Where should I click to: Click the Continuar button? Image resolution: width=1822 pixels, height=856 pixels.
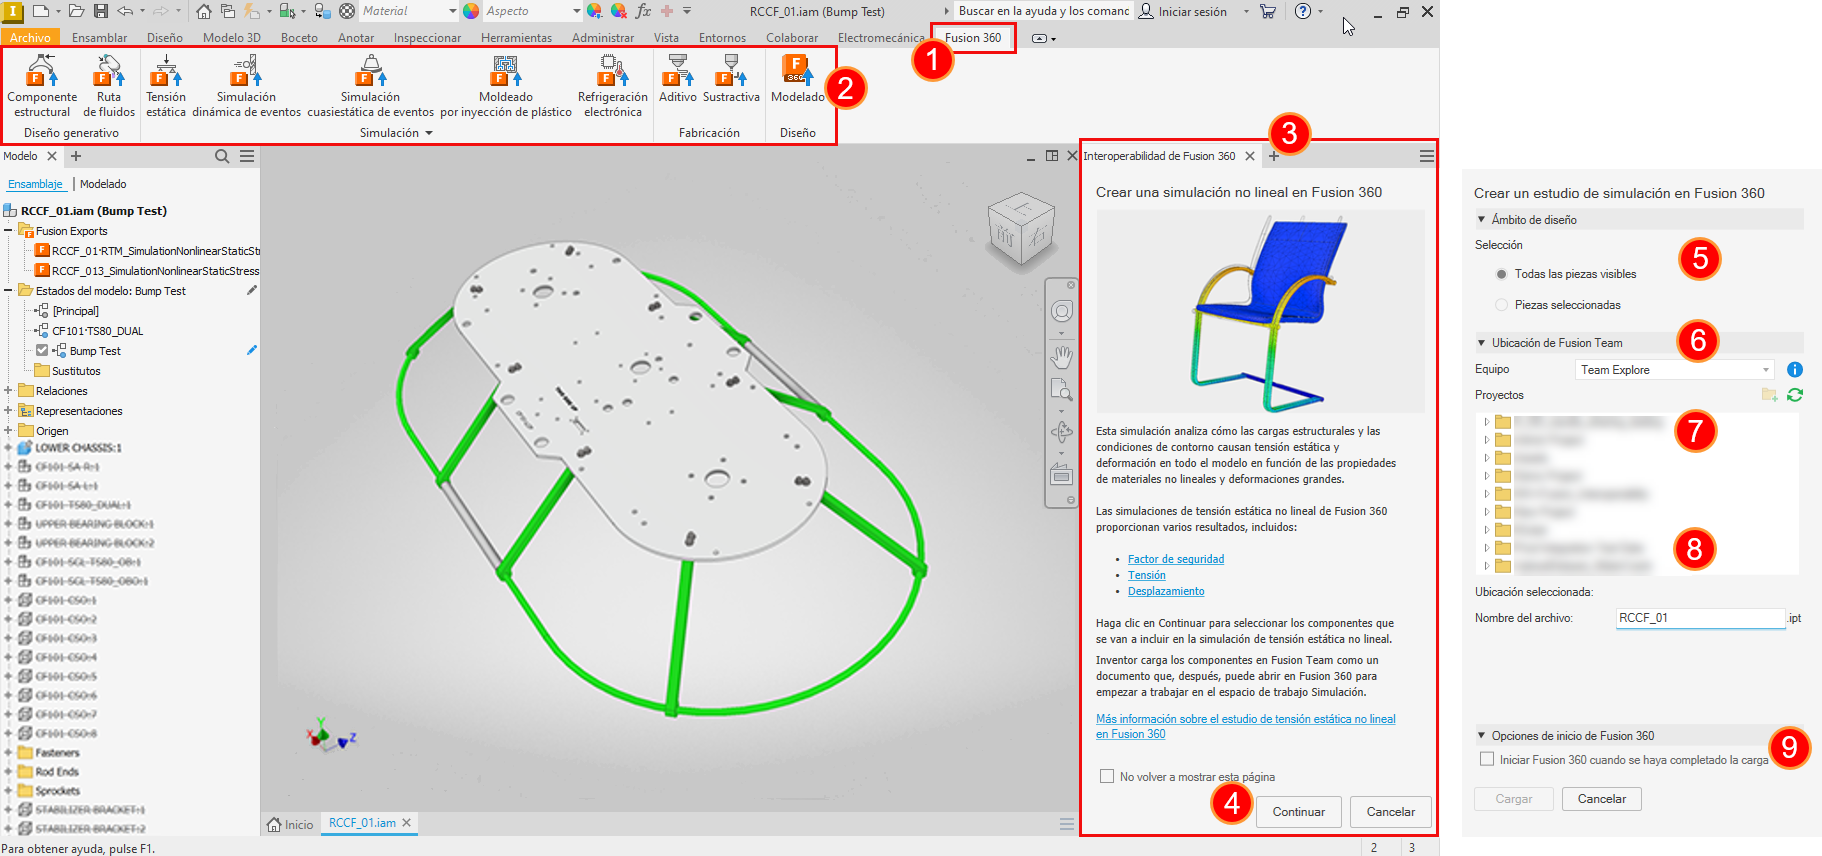pyautogui.click(x=1299, y=812)
